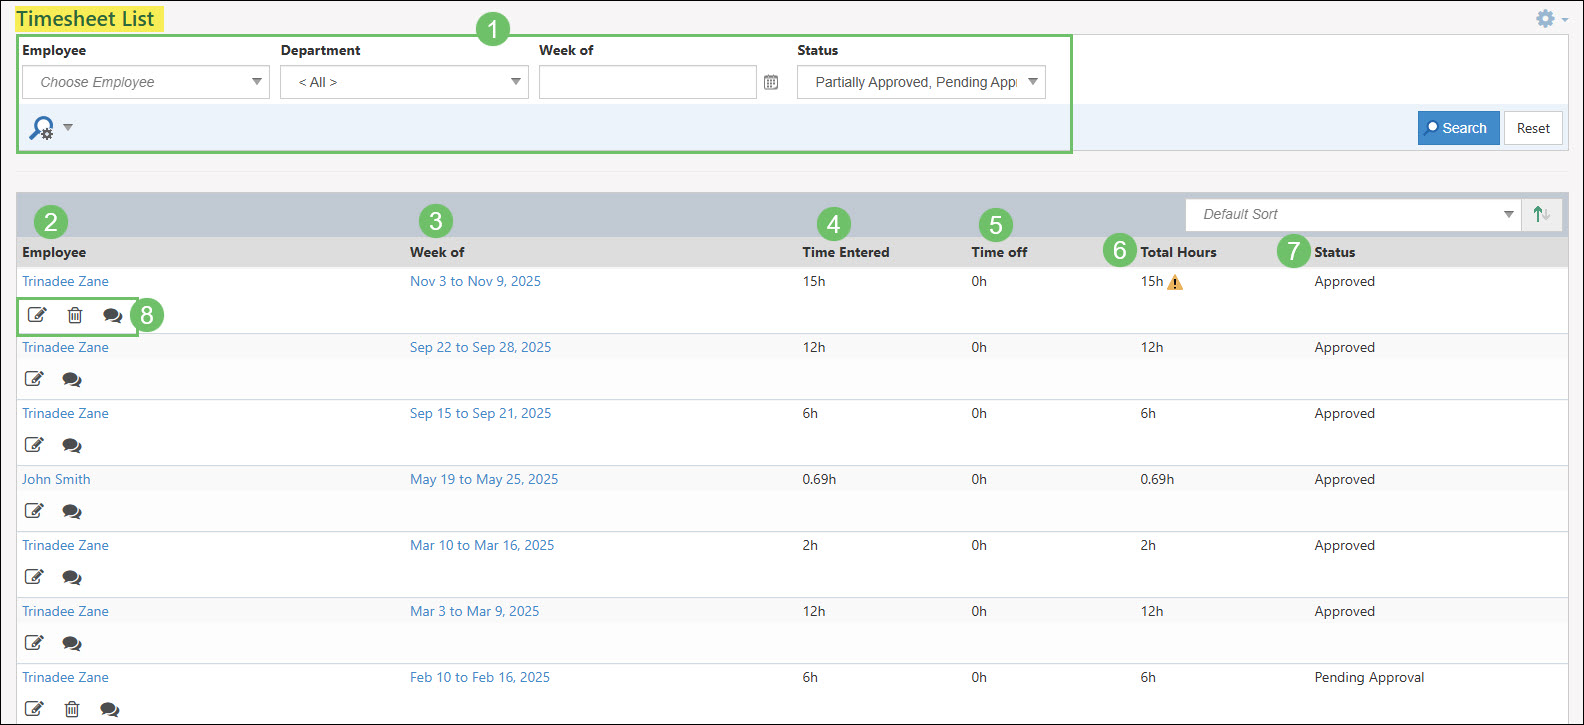Click the Status column header
The width and height of the screenshot is (1584, 725).
click(1334, 252)
